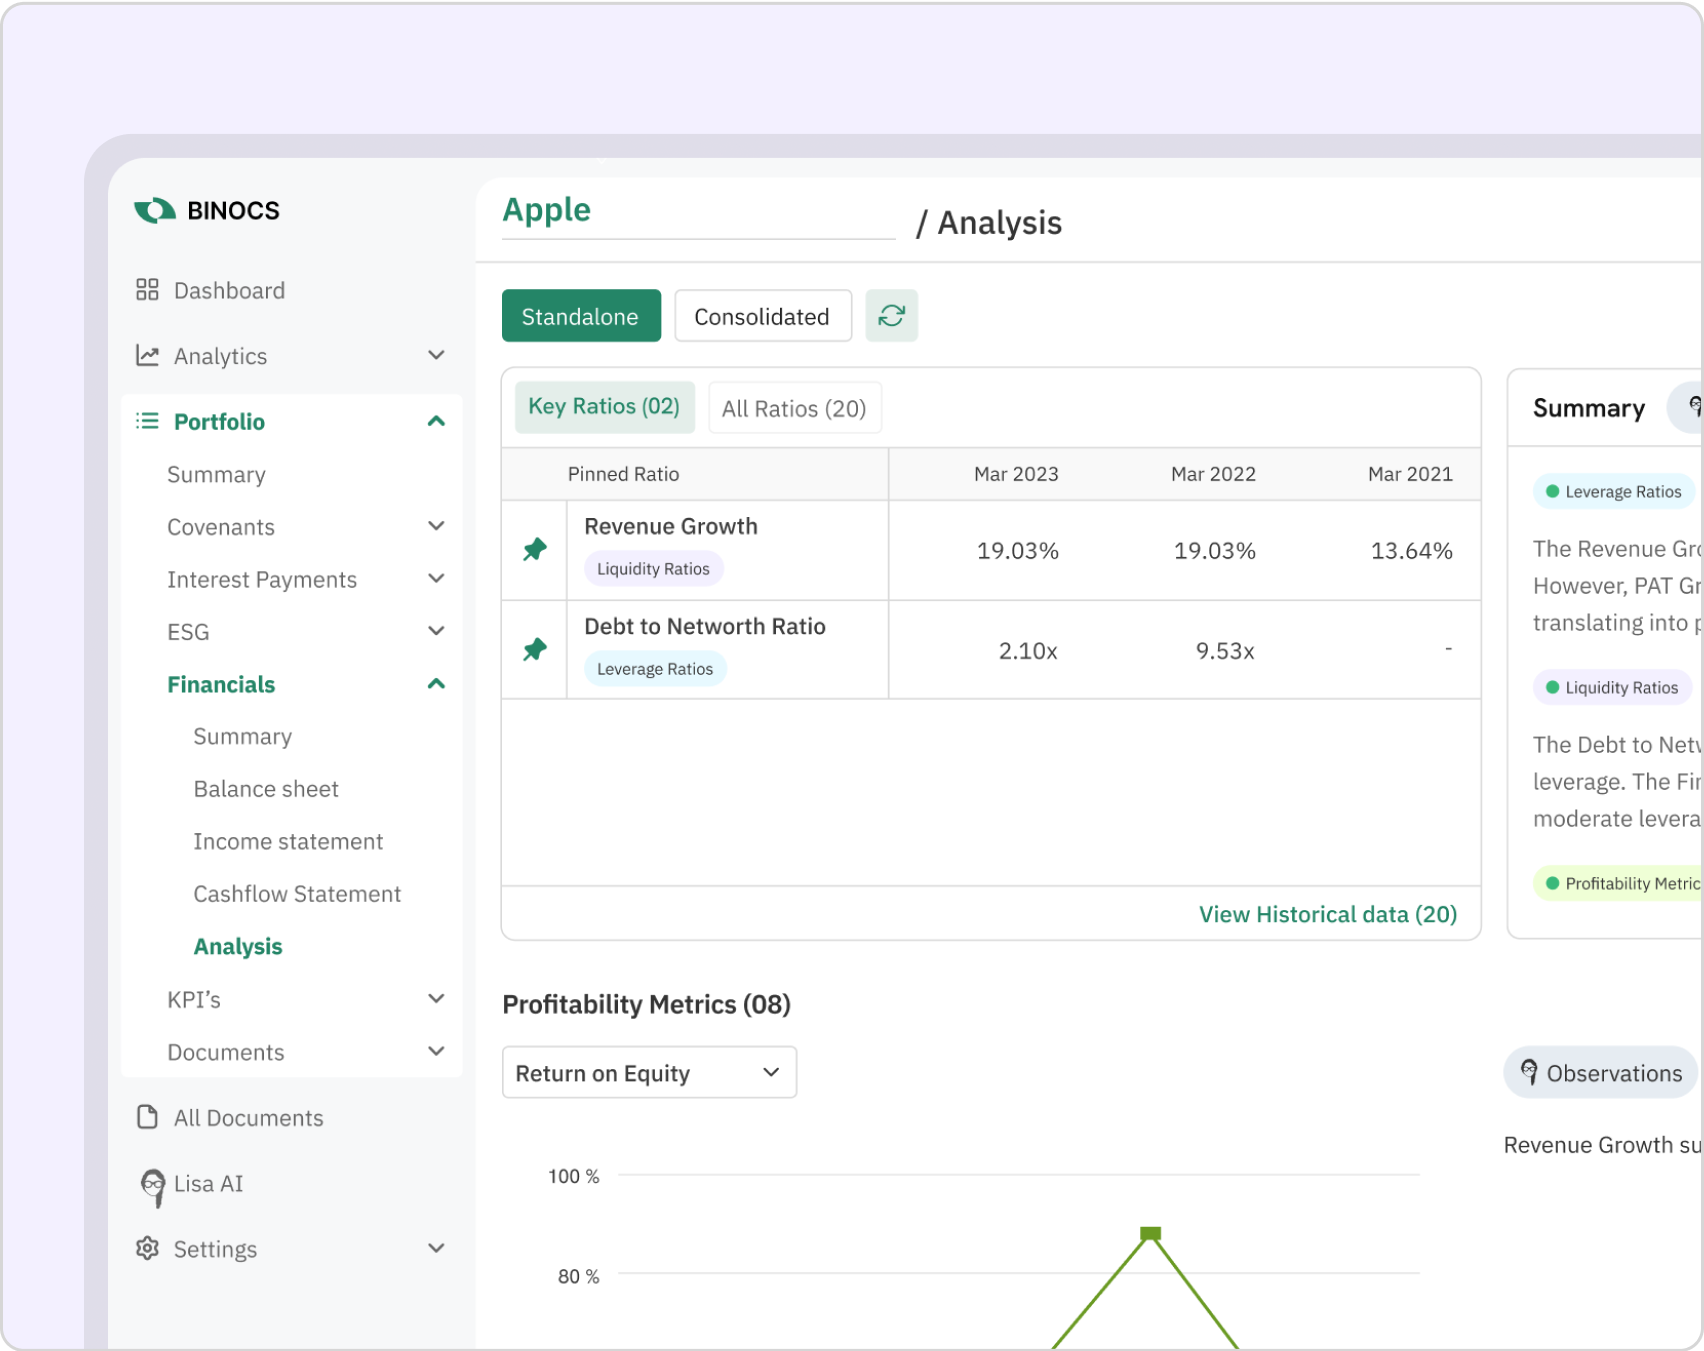Click the refresh icon next to Consolidated

891,316
